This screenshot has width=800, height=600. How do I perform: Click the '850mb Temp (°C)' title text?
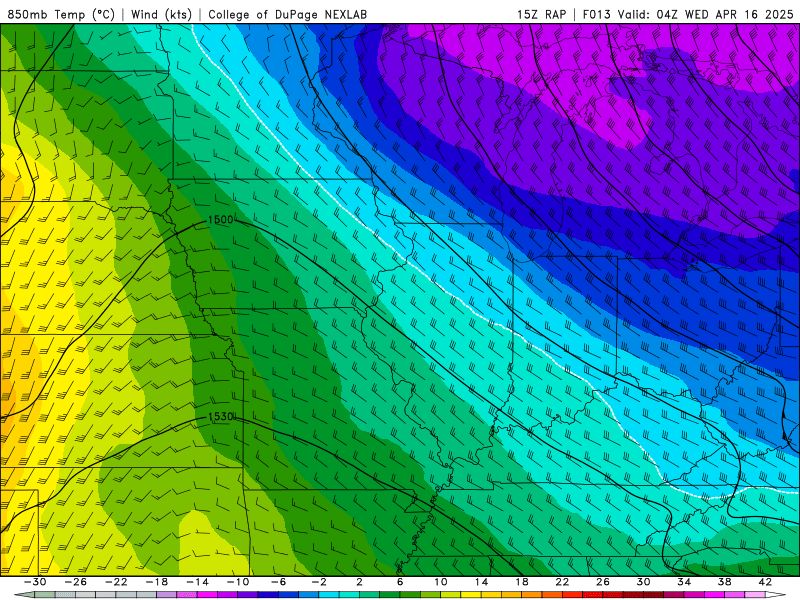click(x=61, y=15)
